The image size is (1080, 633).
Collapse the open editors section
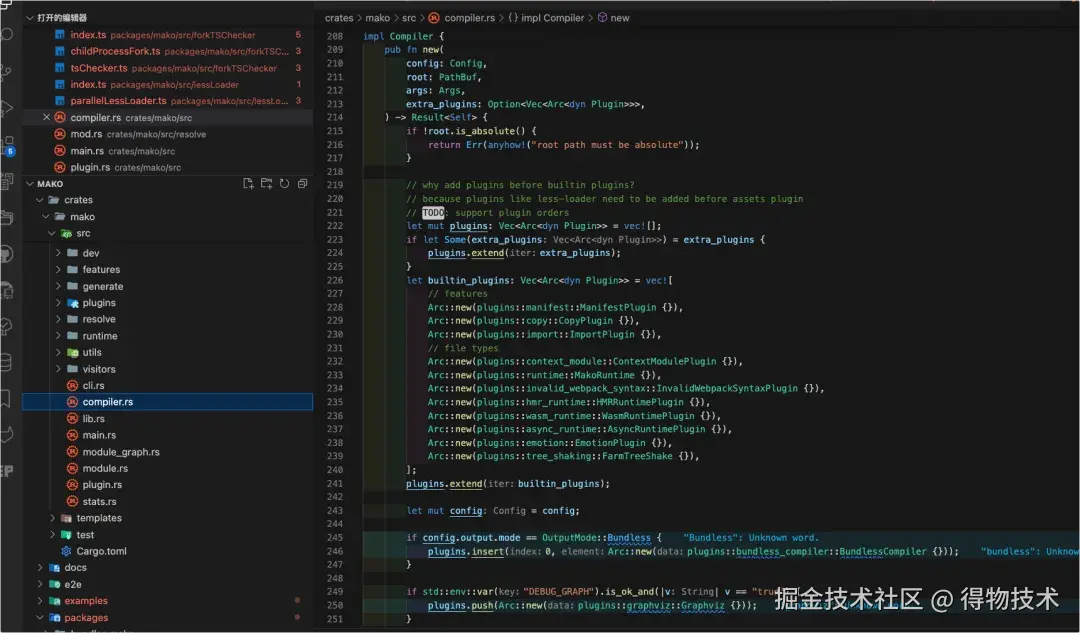point(30,18)
